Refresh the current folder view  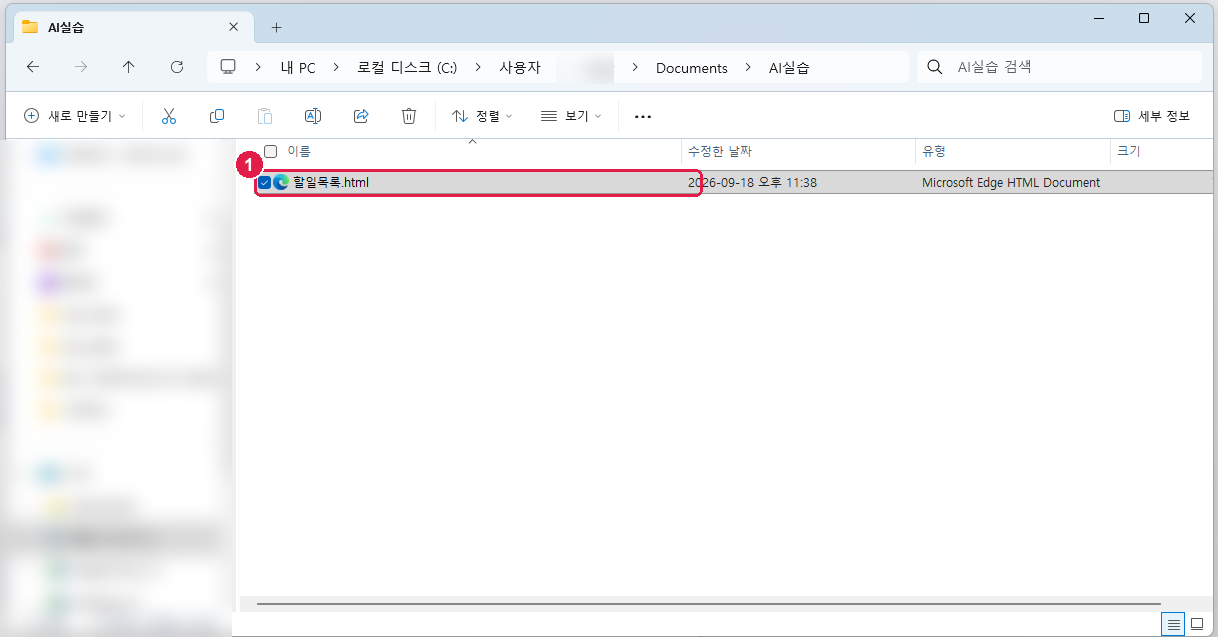177,67
